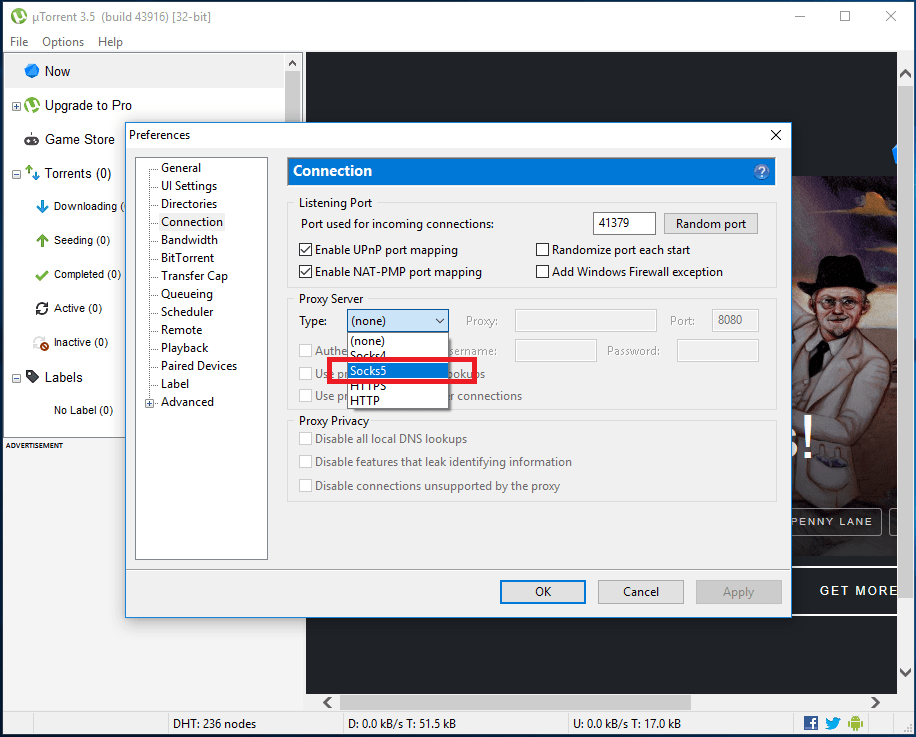Open the Help menu
This screenshot has width=916, height=737.
coord(110,42)
